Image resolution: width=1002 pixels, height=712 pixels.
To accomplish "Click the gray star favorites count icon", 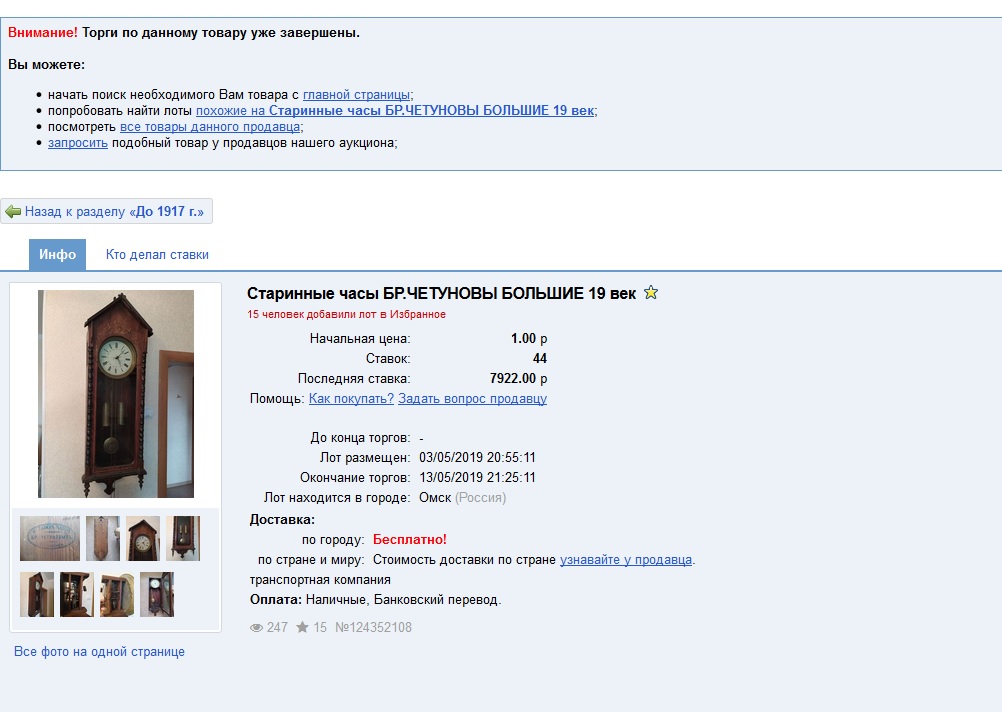I will click(302, 627).
